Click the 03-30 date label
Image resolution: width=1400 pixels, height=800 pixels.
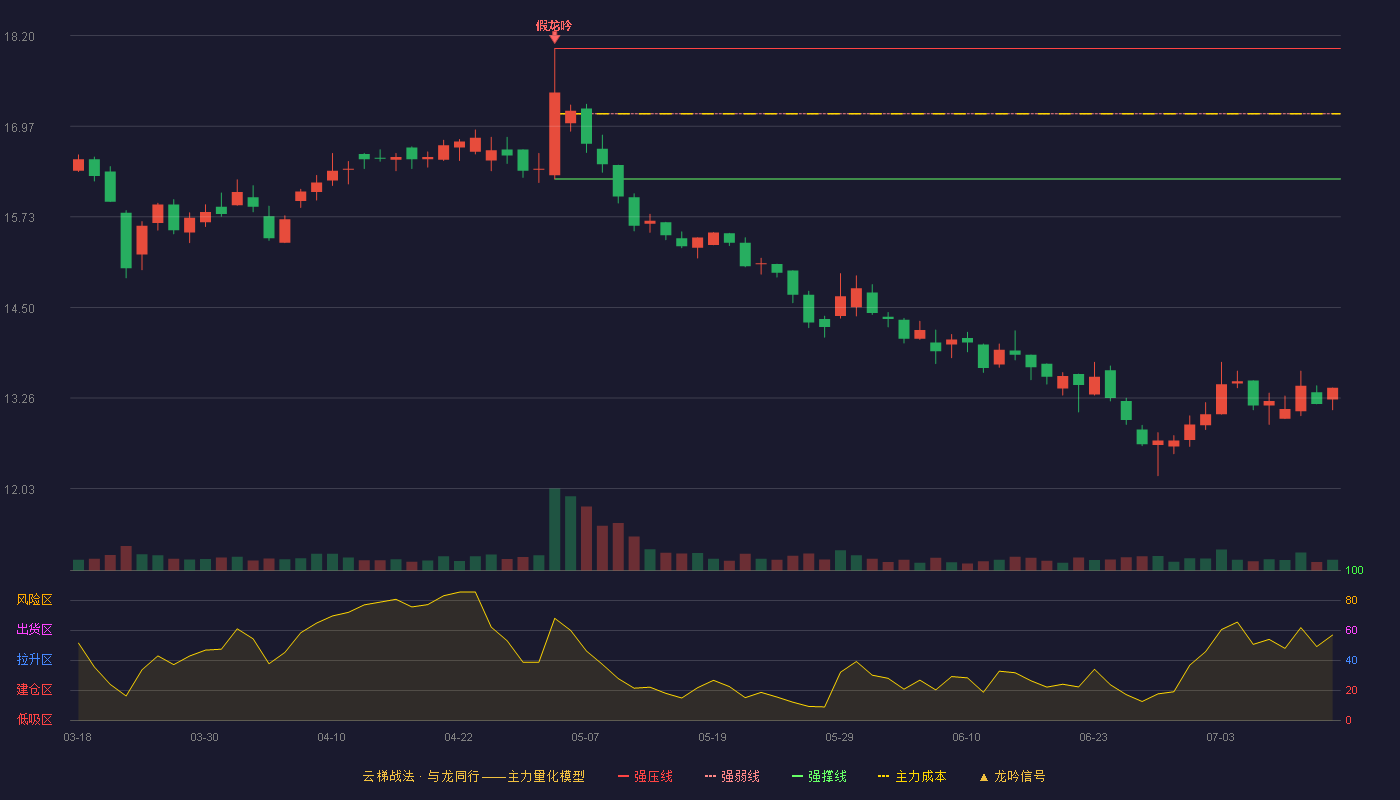tap(204, 737)
